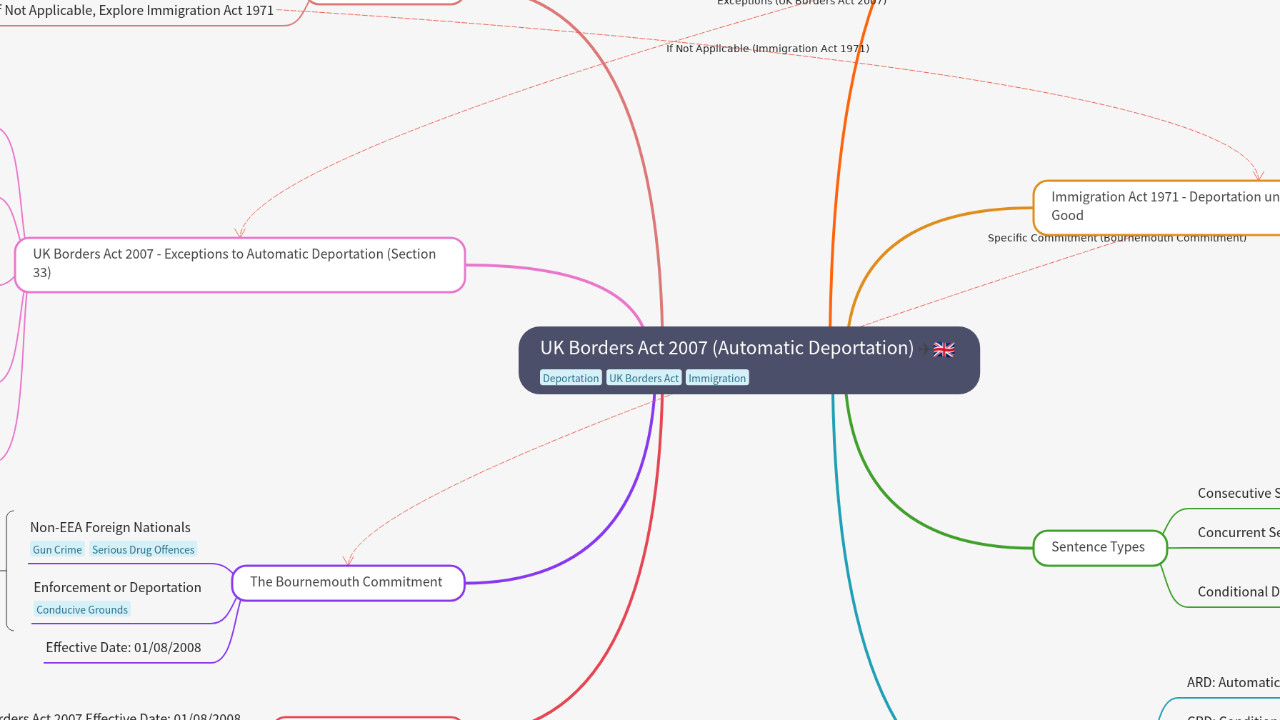This screenshot has width=1280, height=720.
Task: Select the Exceptions to Automatic Deportation node
Action: (240, 265)
